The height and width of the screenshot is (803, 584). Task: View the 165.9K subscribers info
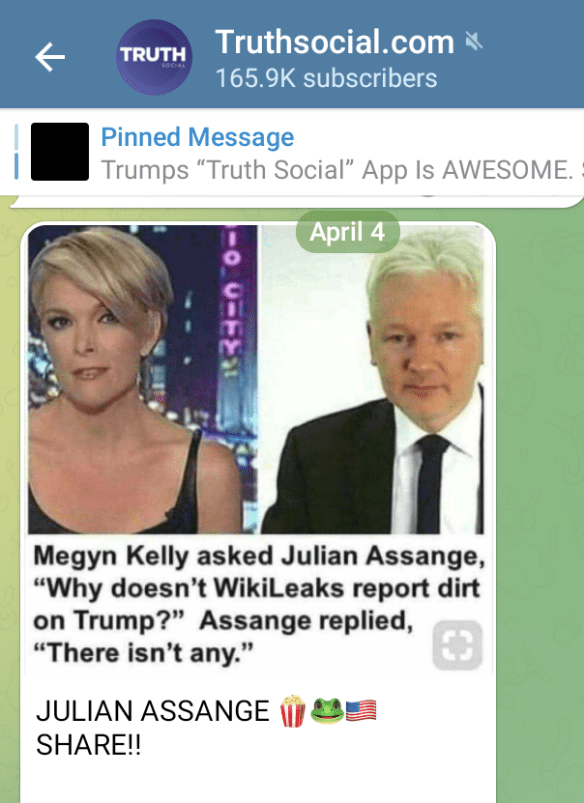[326, 79]
